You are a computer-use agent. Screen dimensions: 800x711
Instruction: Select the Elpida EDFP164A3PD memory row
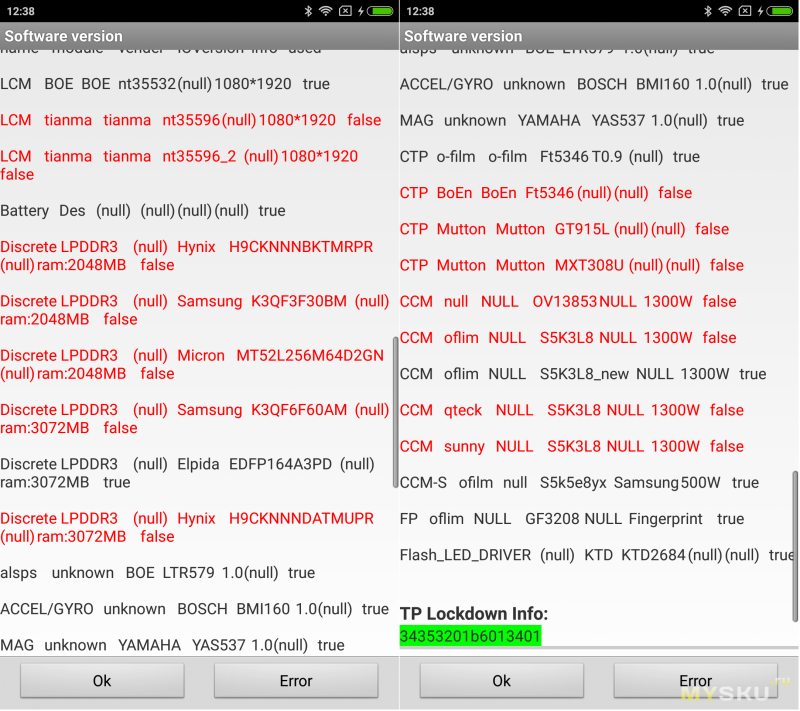pyautogui.click(x=187, y=473)
